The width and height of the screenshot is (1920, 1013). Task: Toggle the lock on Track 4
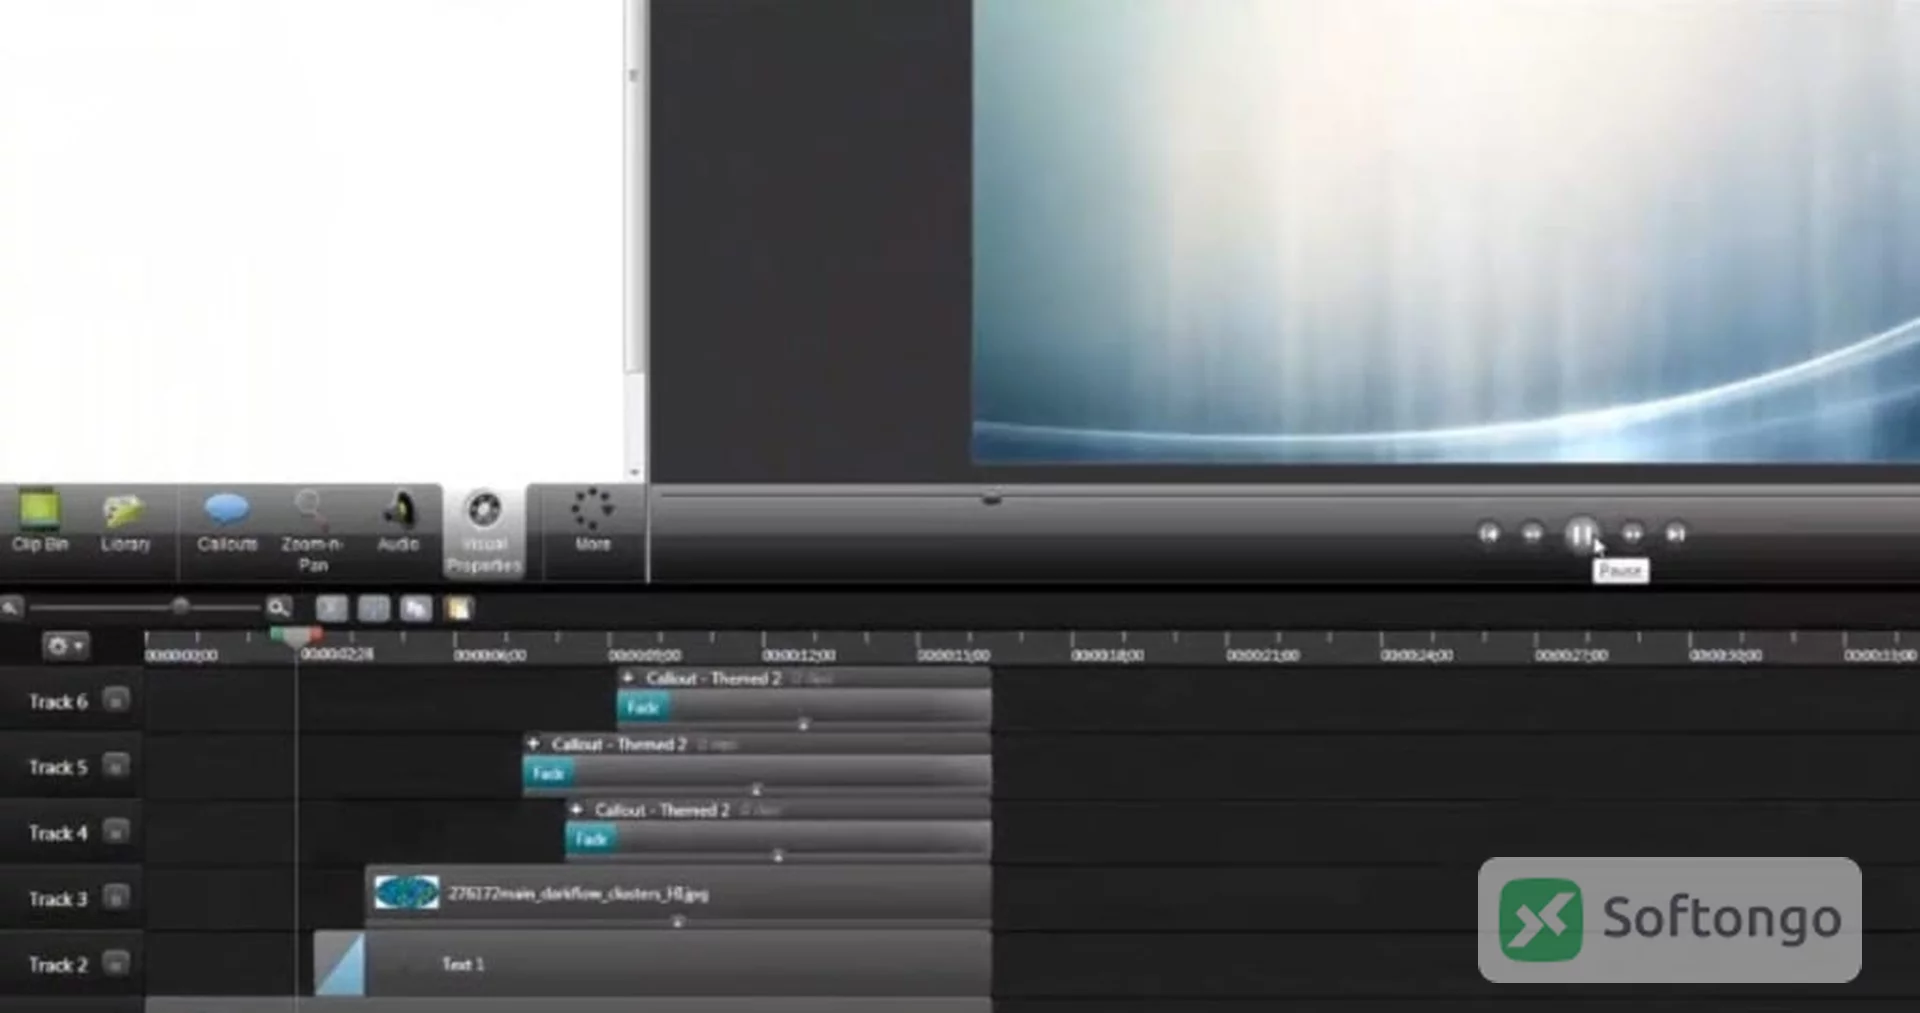[116, 831]
